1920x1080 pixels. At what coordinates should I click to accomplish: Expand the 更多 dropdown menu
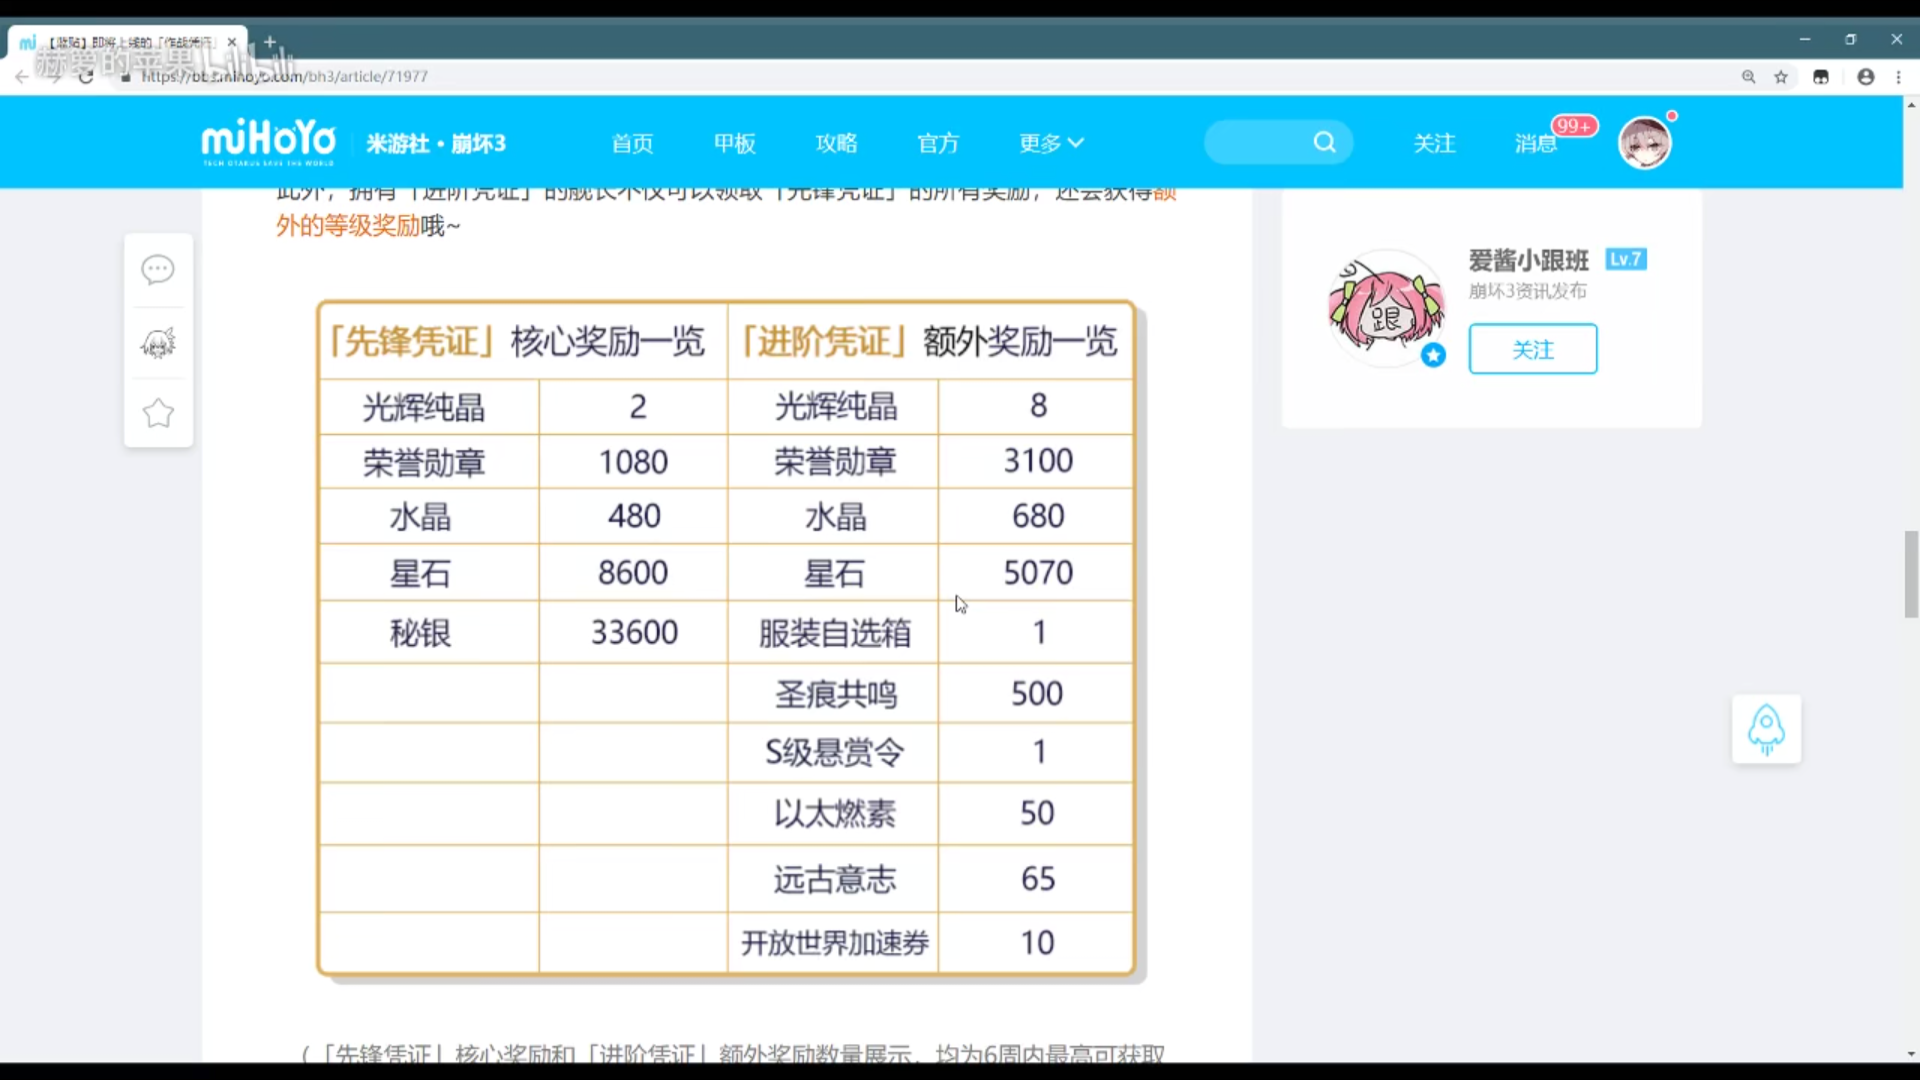tap(1051, 143)
